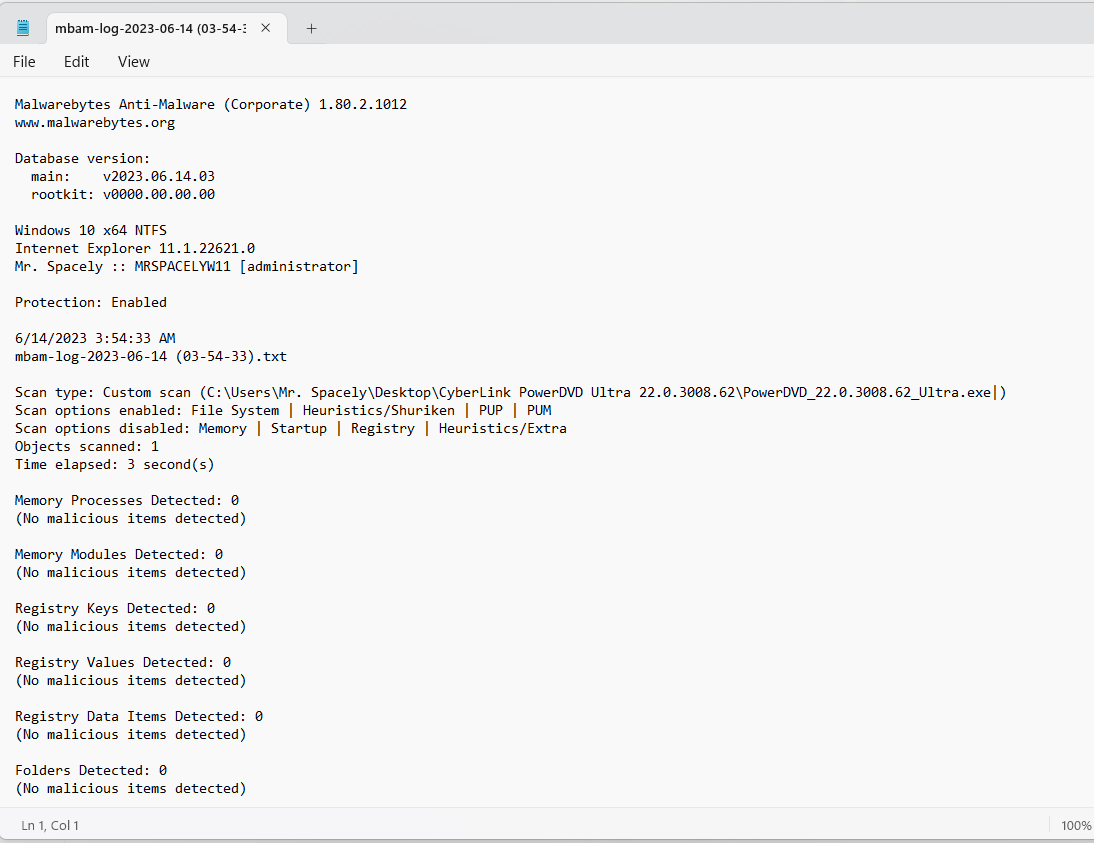Image resolution: width=1094 pixels, height=843 pixels.
Task: Click the 100% zoom level in status bar
Action: 1076,826
